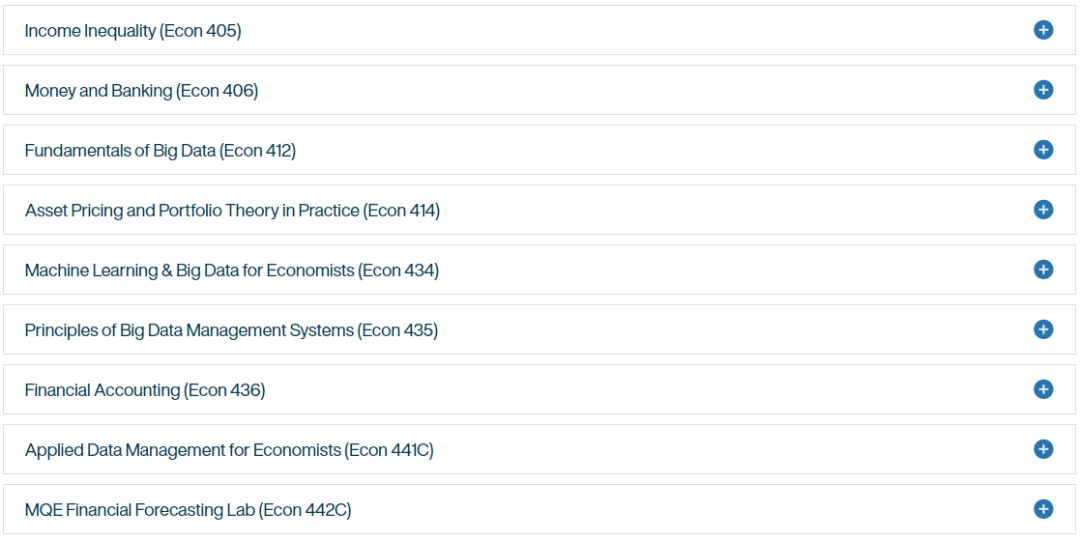Viewport: 1080px width, 541px height.
Task: Click the (Econ 406) course code label
Action: coord(217,91)
